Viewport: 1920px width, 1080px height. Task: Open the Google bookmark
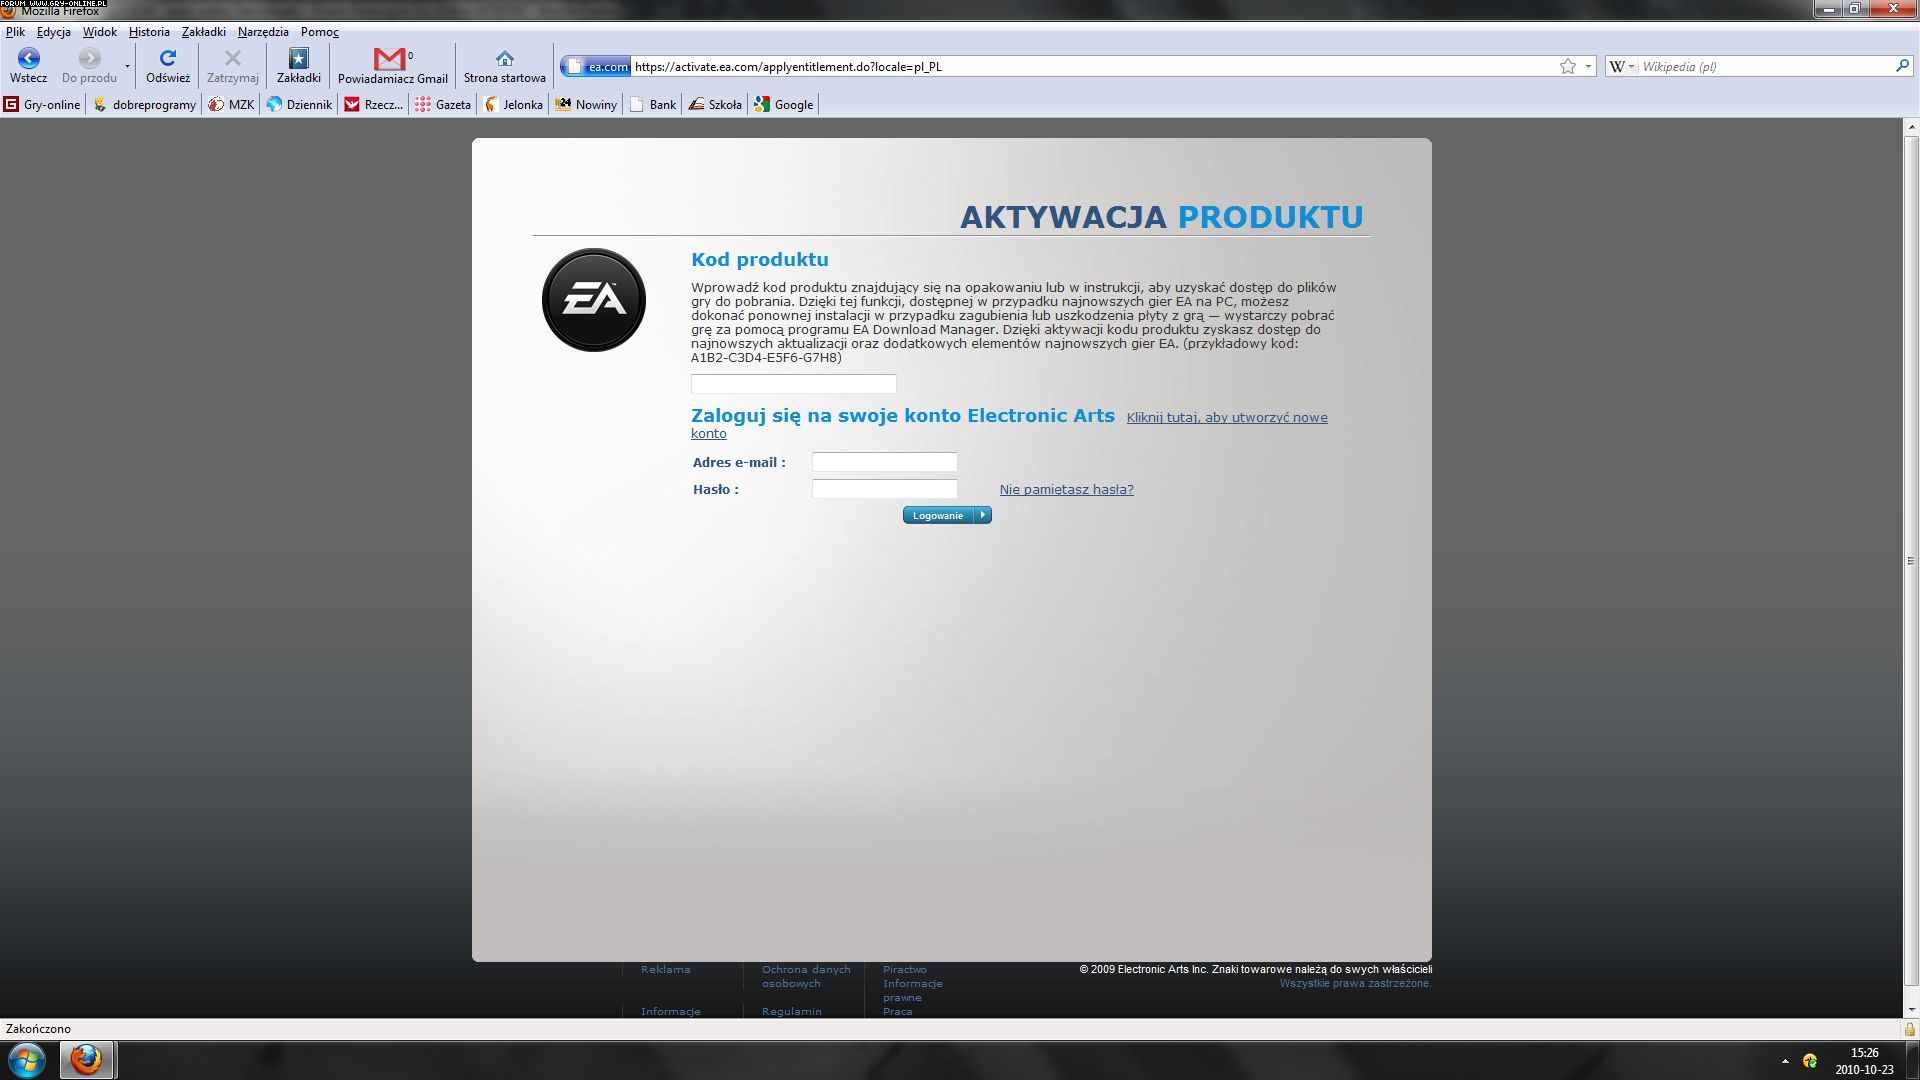(784, 104)
